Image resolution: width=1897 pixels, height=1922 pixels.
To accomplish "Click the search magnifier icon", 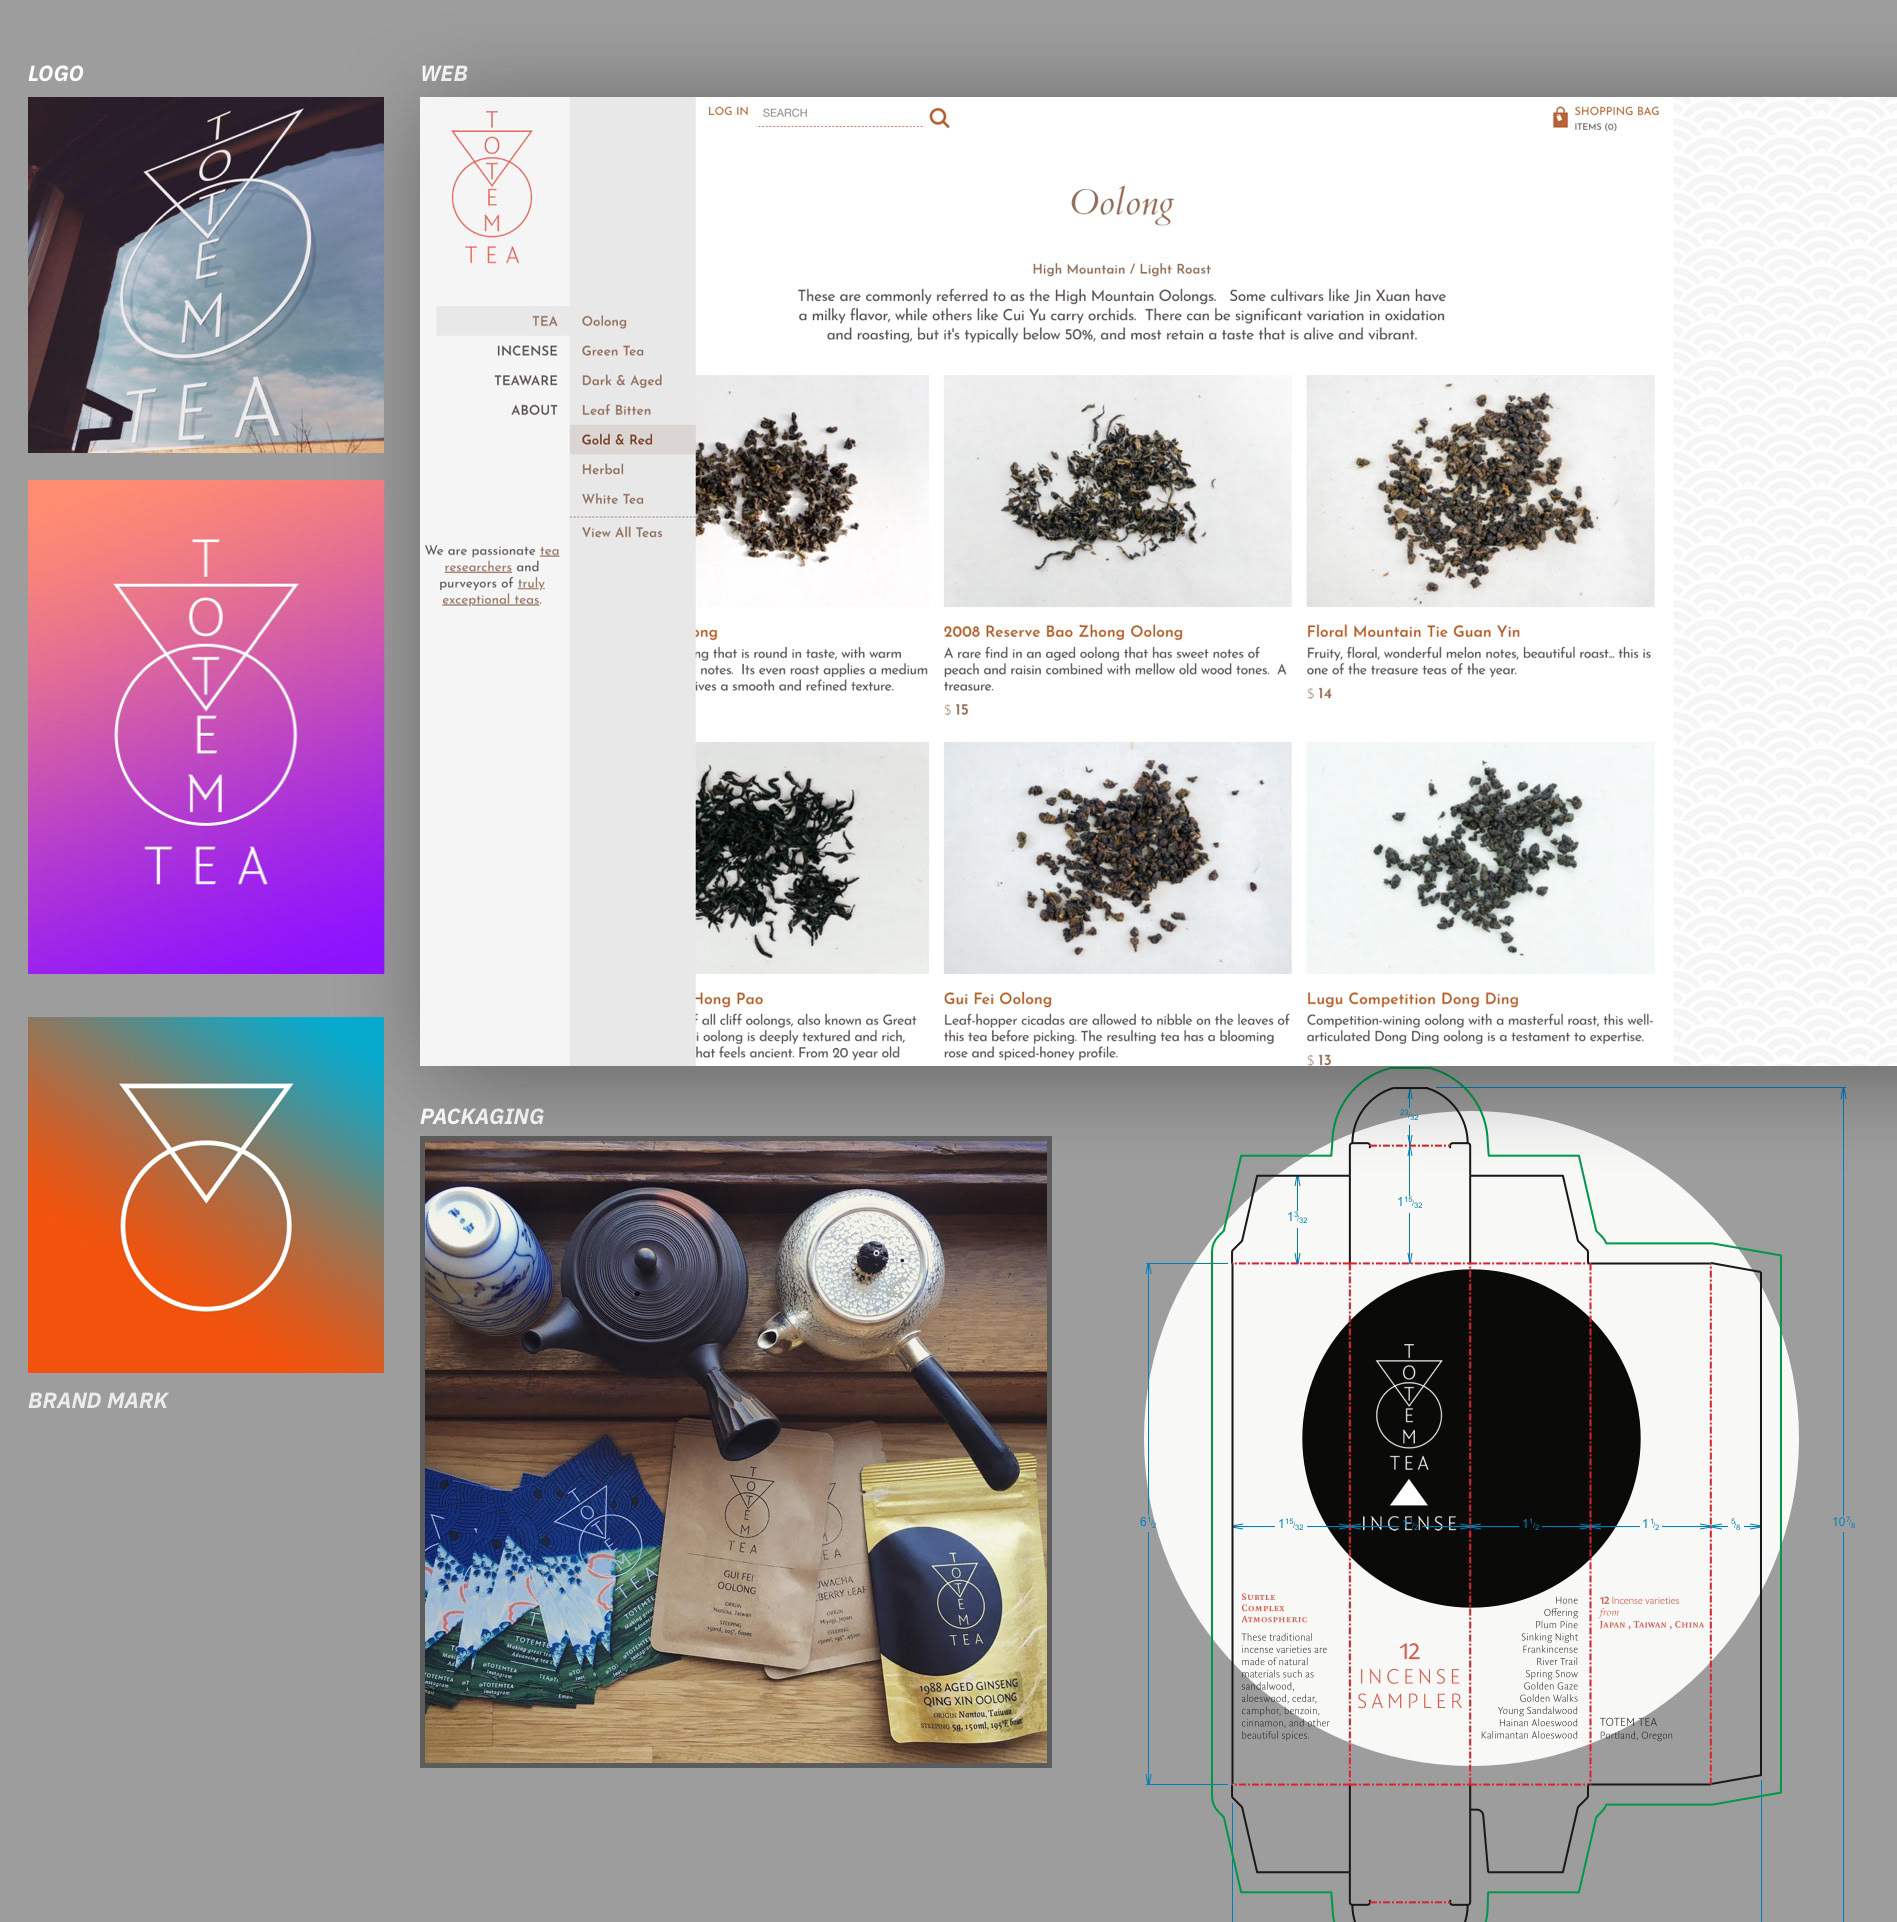I will pos(939,118).
